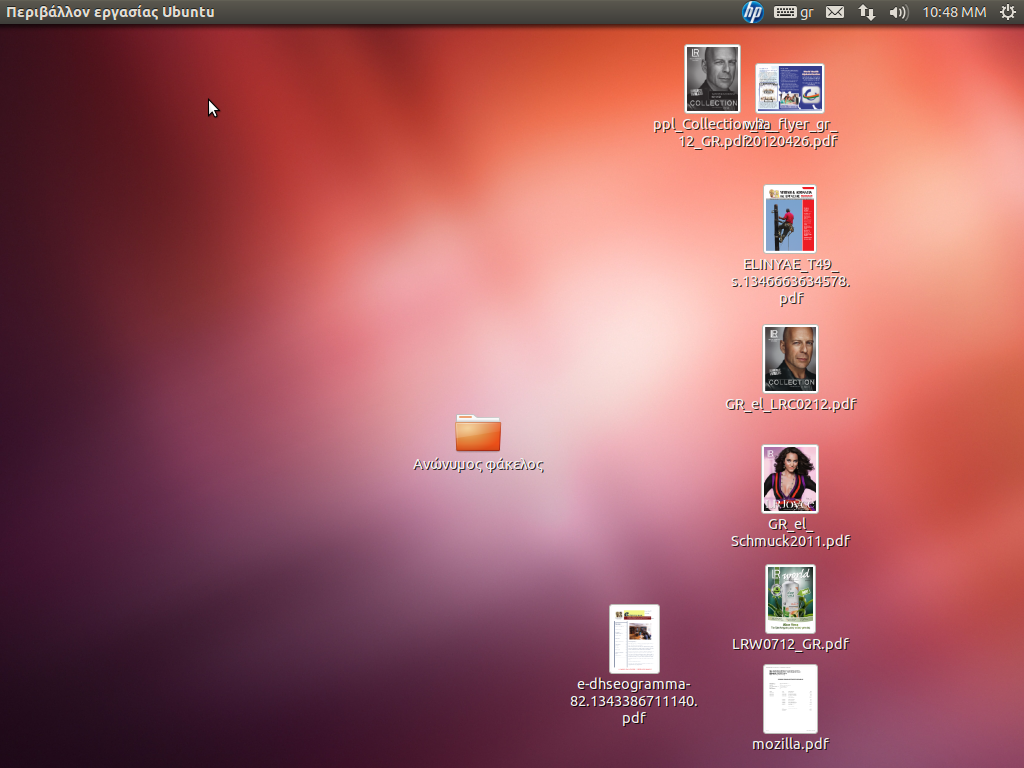Expand the gr keyboard layout menu
The width and height of the screenshot is (1024, 768).
(794, 12)
